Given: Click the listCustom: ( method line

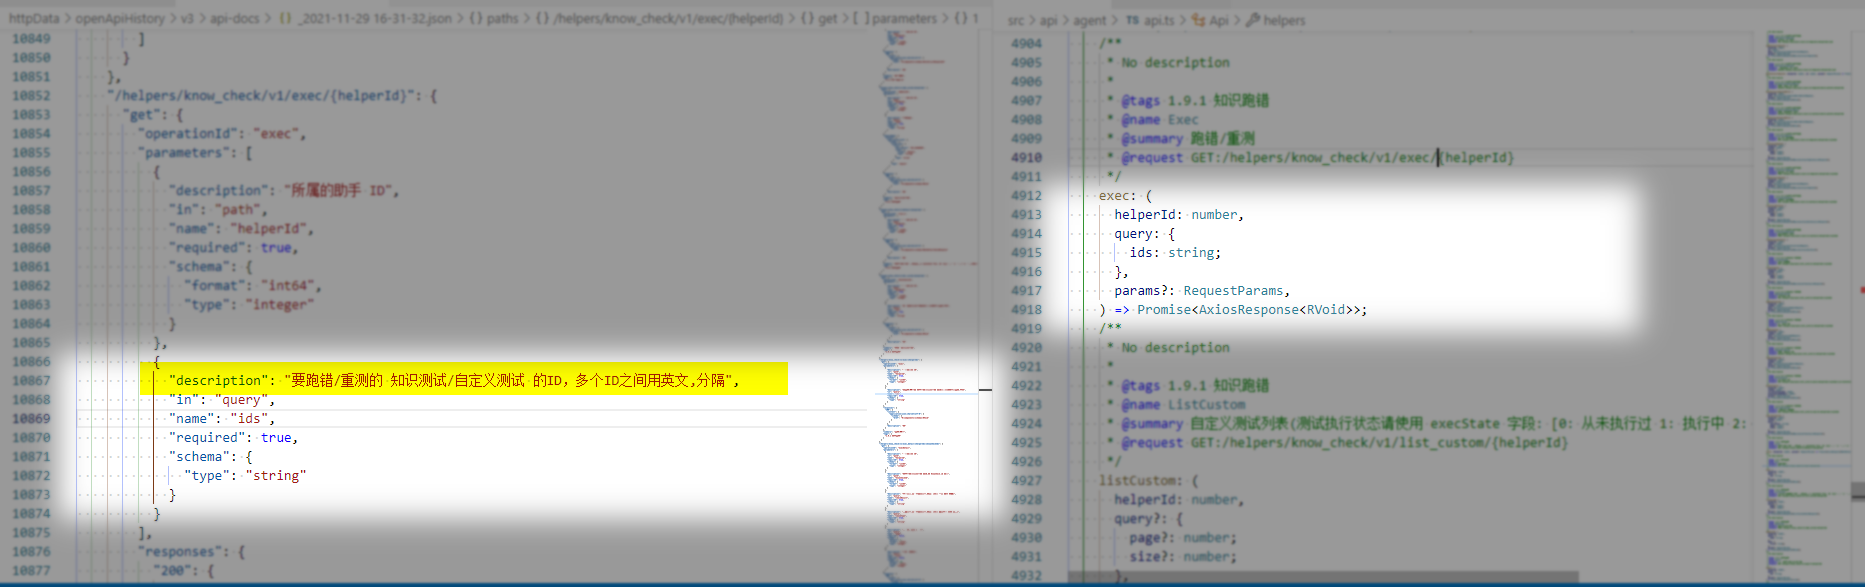Looking at the screenshot, I should coord(1148,480).
